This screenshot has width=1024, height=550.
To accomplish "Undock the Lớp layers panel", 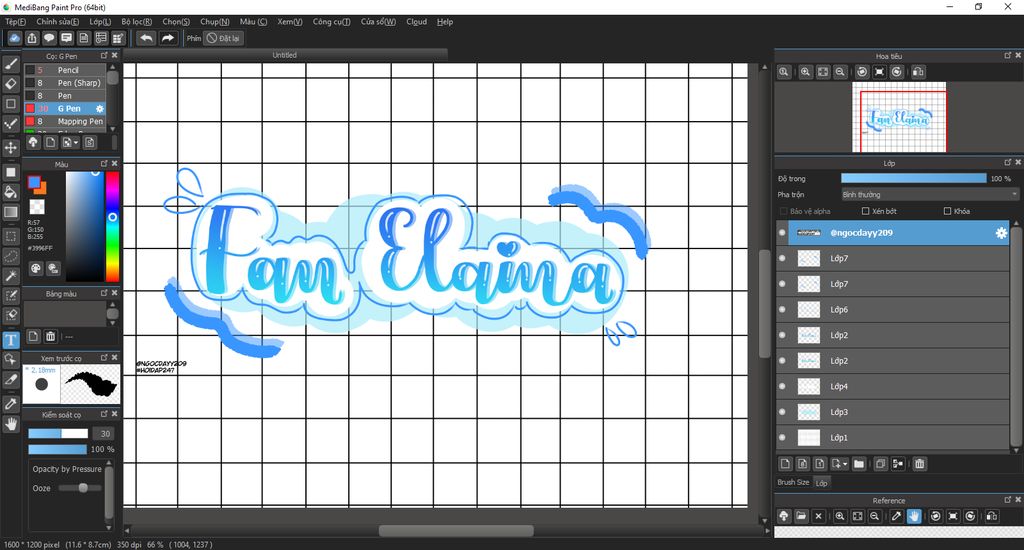I will (1008, 162).
